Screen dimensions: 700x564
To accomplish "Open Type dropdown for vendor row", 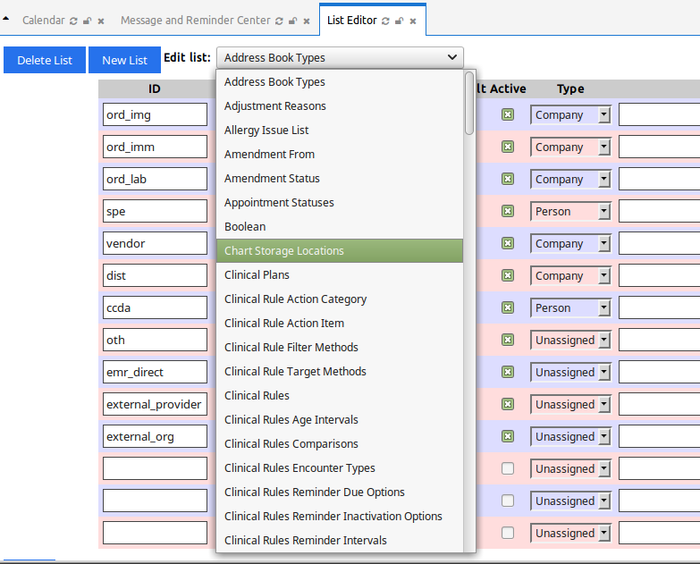I will [x=570, y=243].
